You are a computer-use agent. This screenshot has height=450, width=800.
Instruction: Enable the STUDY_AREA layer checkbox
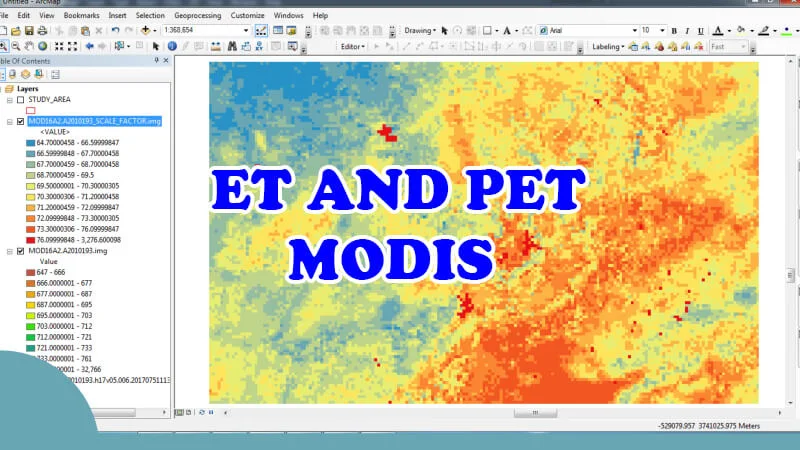tap(20, 100)
